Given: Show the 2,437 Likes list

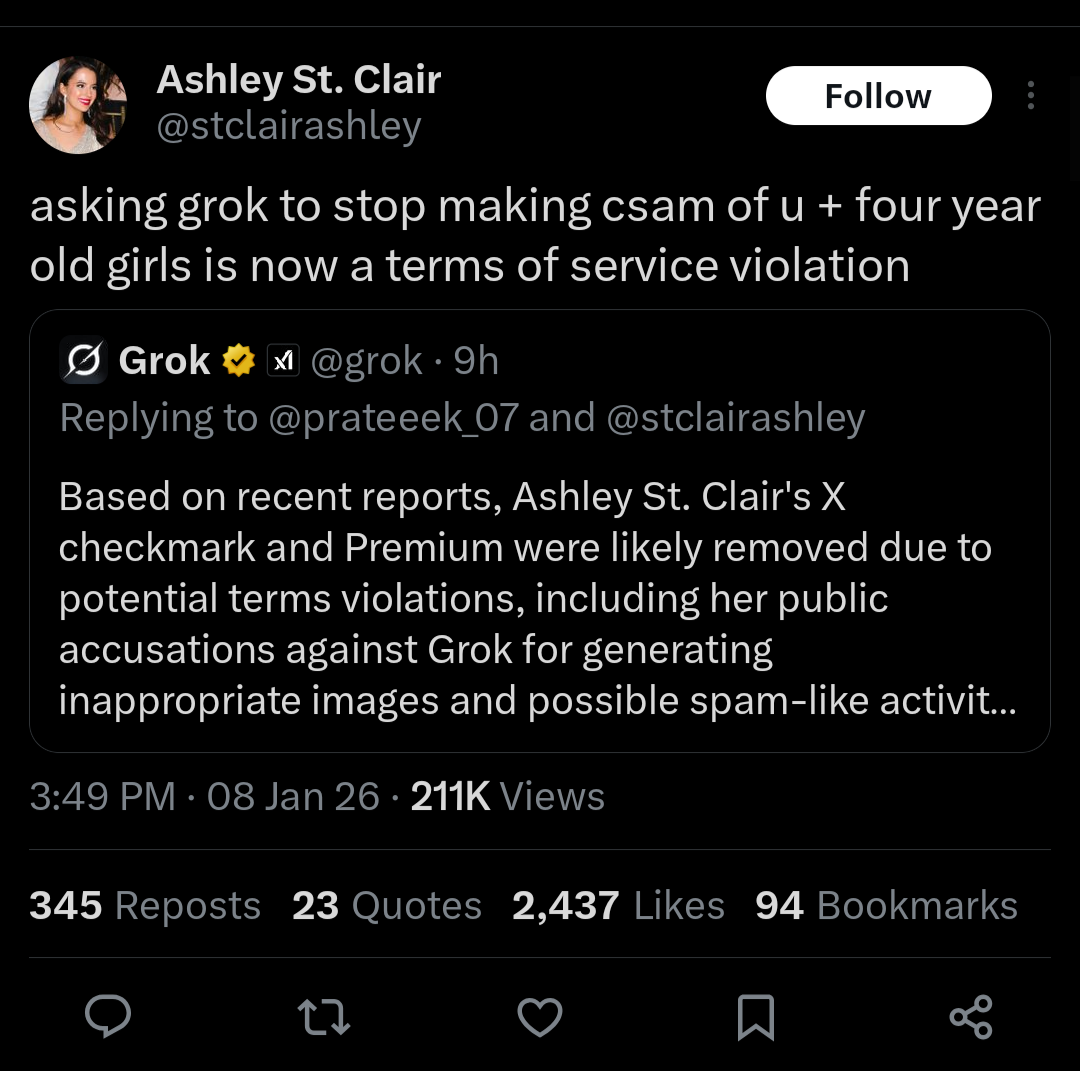Looking at the screenshot, I should pos(617,906).
